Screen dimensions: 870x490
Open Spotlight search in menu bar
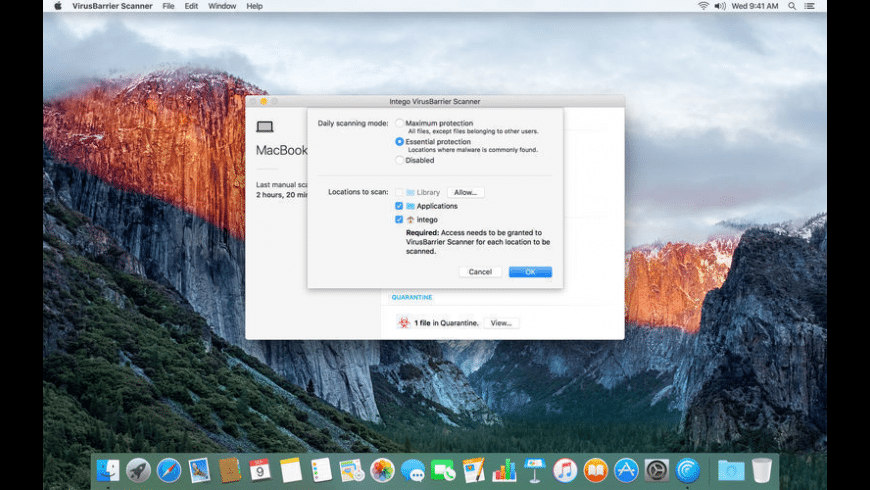[x=792, y=6]
